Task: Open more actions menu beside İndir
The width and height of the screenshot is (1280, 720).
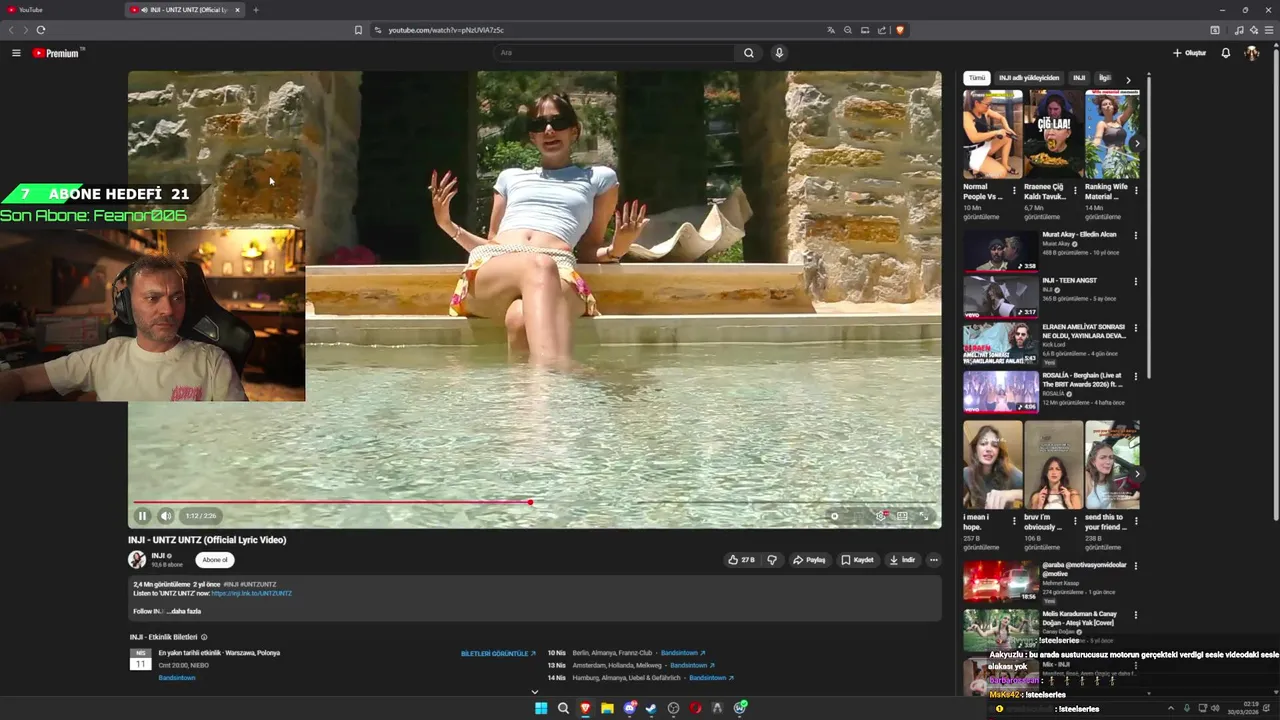Action: [x=933, y=560]
